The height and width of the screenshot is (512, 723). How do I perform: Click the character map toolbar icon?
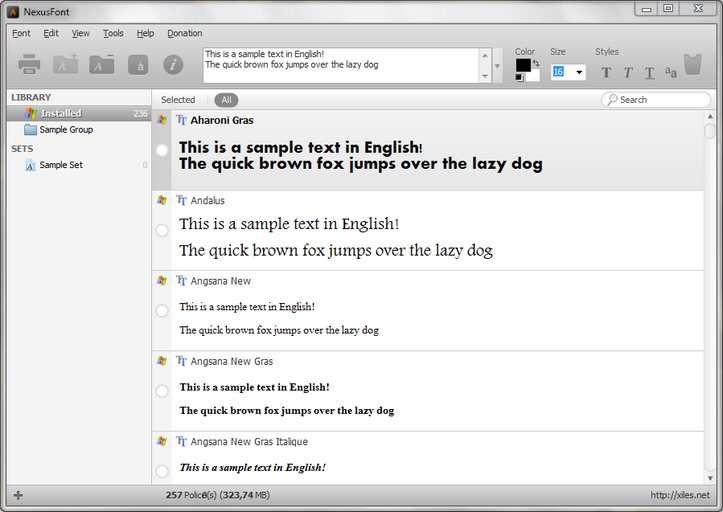point(138,65)
